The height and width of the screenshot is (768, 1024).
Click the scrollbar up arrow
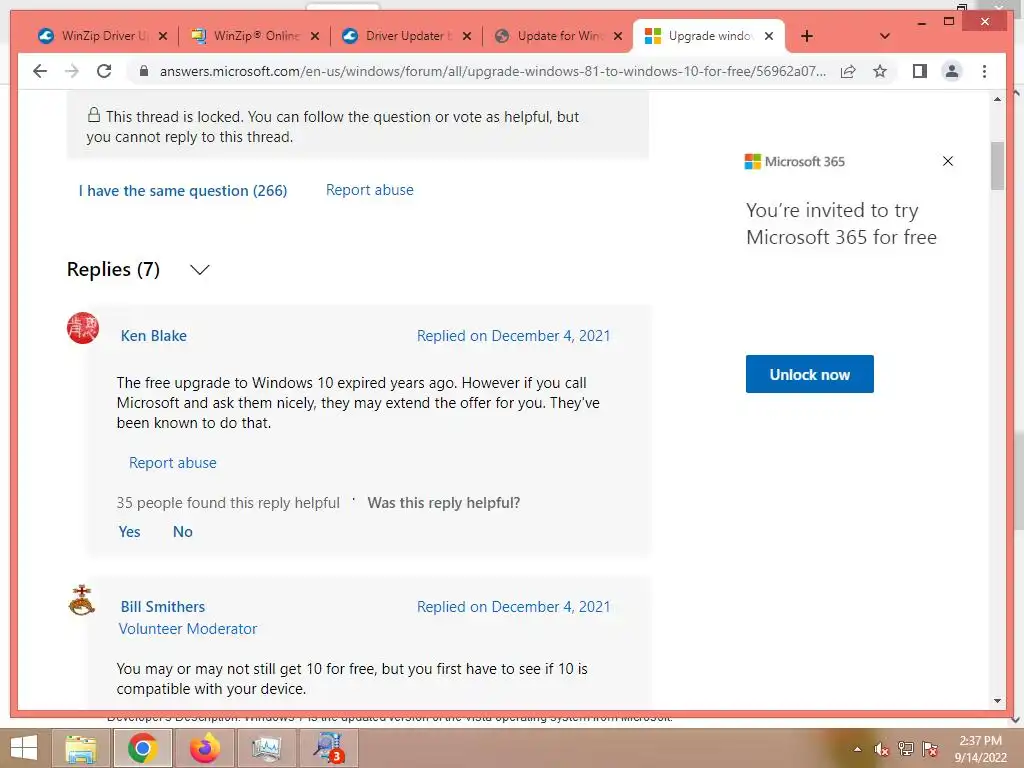pyautogui.click(x=997, y=99)
